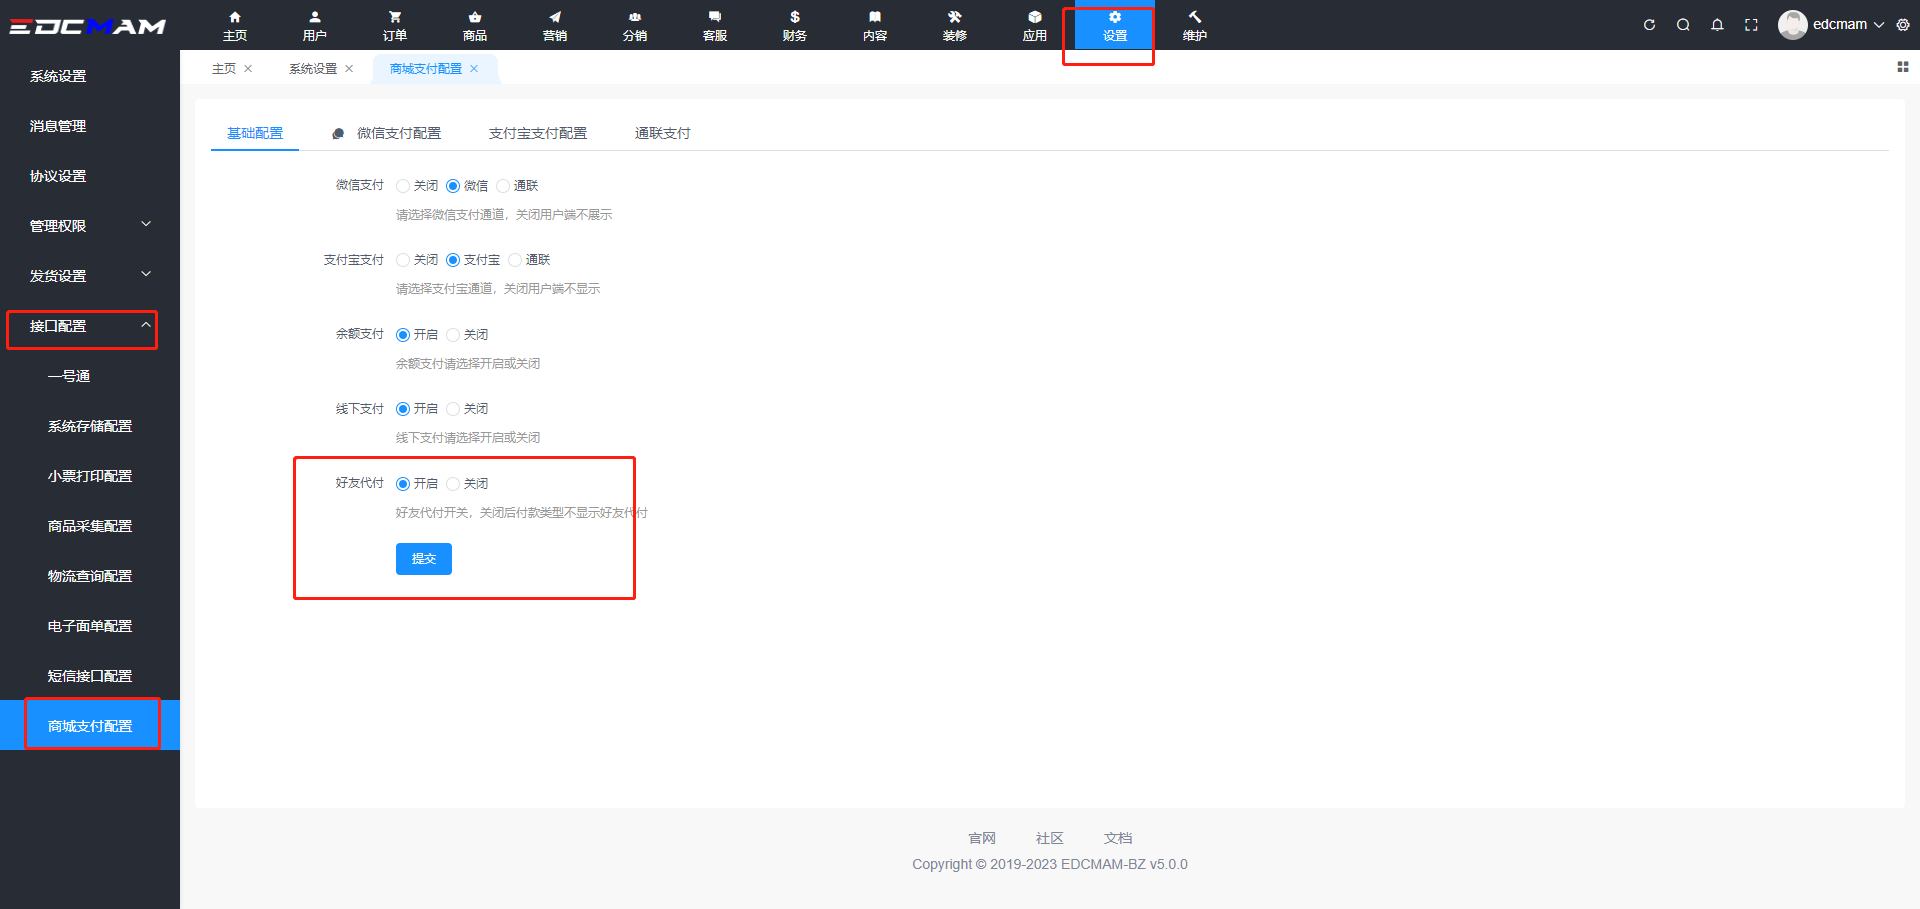Open the notification bell
This screenshot has width=1920, height=909.
click(x=1717, y=25)
